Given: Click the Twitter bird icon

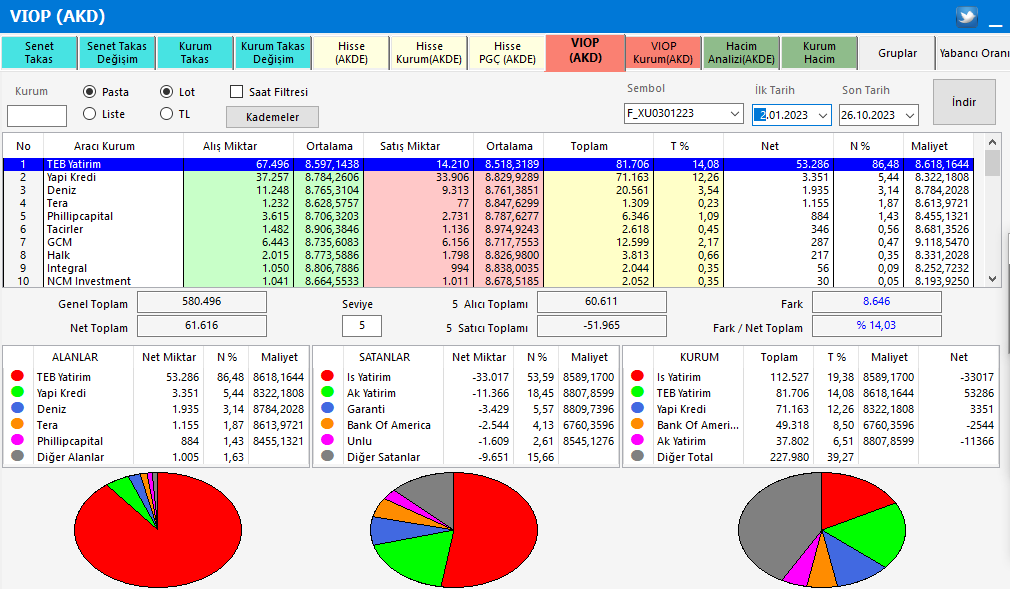Looking at the screenshot, I should (966, 16).
